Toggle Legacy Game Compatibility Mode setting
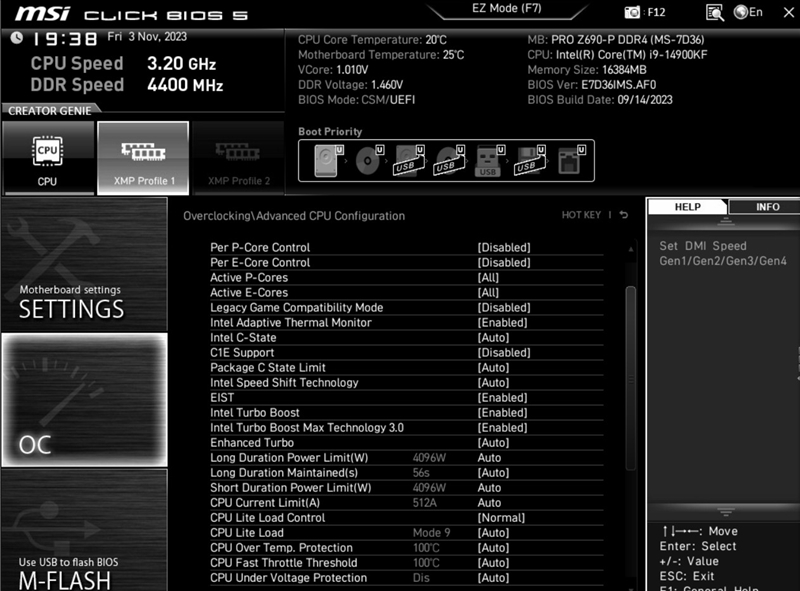The image size is (800, 591). coord(406,307)
